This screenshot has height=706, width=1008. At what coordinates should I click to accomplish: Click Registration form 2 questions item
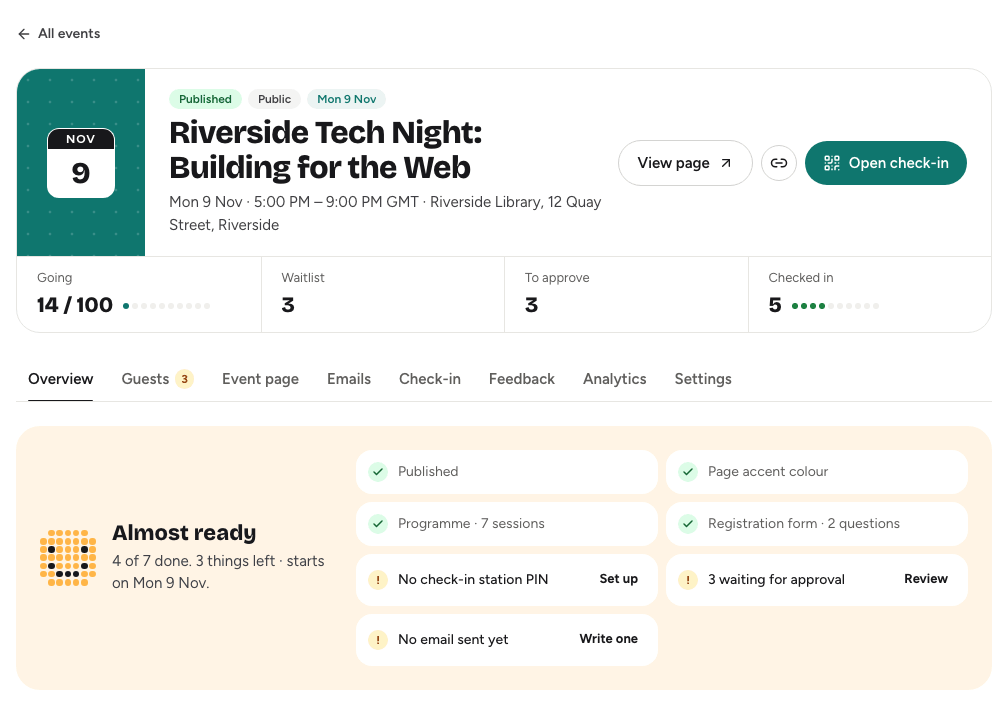[x=816, y=524]
